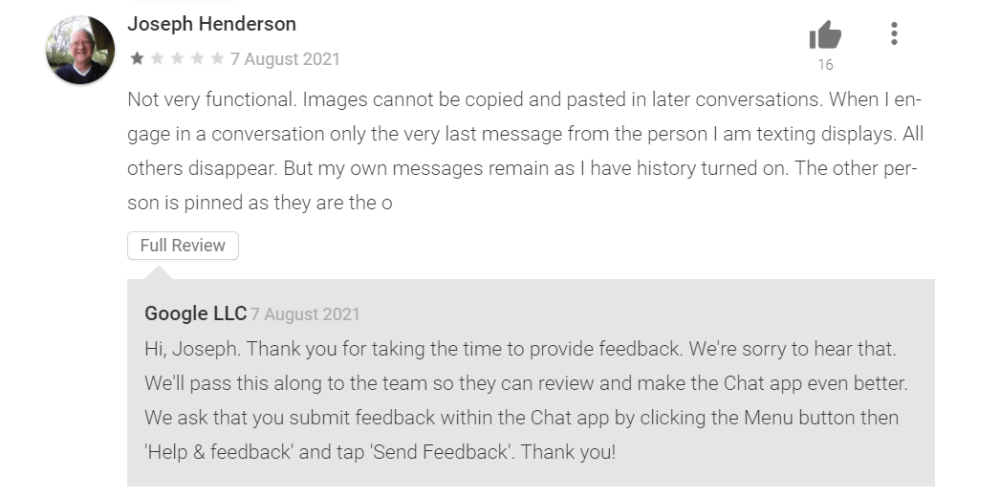The height and width of the screenshot is (497, 1000).
Task: Click the fifth rating star
Action: [x=216, y=59]
